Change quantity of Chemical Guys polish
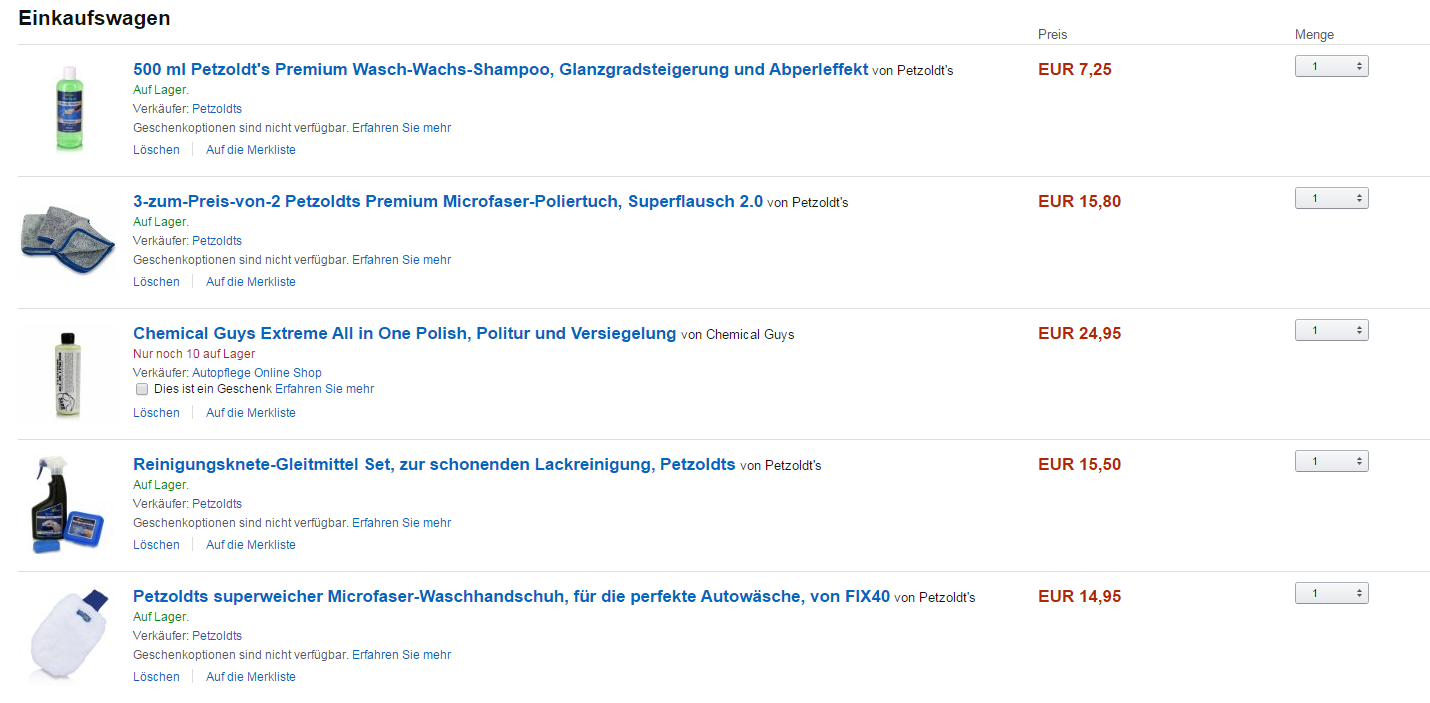1430x703 pixels. pyautogui.click(x=1331, y=330)
